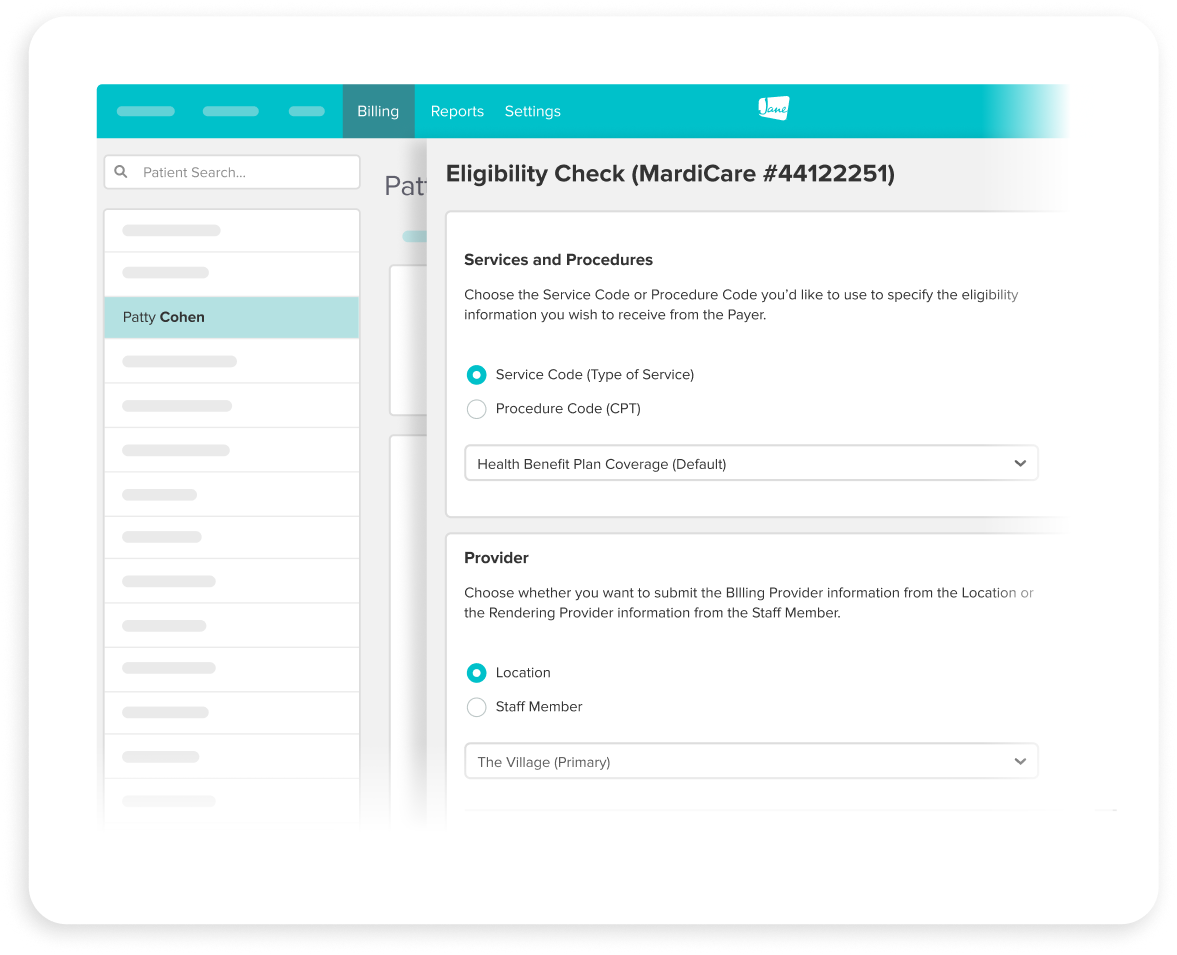Choose the Staff Member radio button
Screen dimensions: 1177x955
coord(477,707)
